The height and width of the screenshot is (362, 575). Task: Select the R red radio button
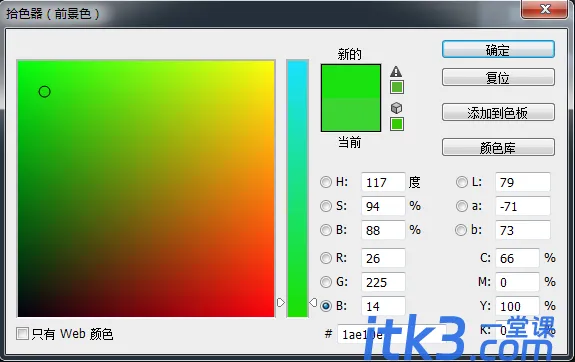pos(326,258)
